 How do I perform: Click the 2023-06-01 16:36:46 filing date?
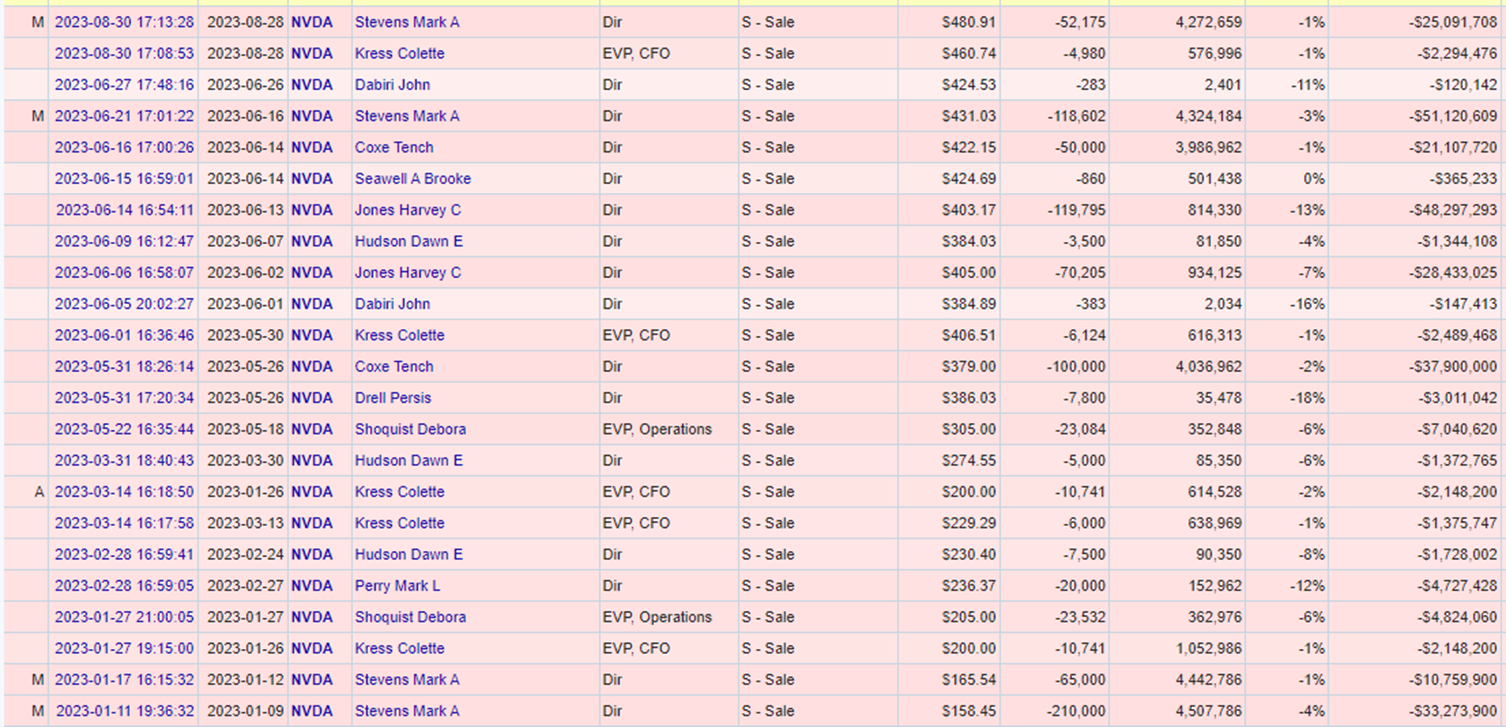124,335
